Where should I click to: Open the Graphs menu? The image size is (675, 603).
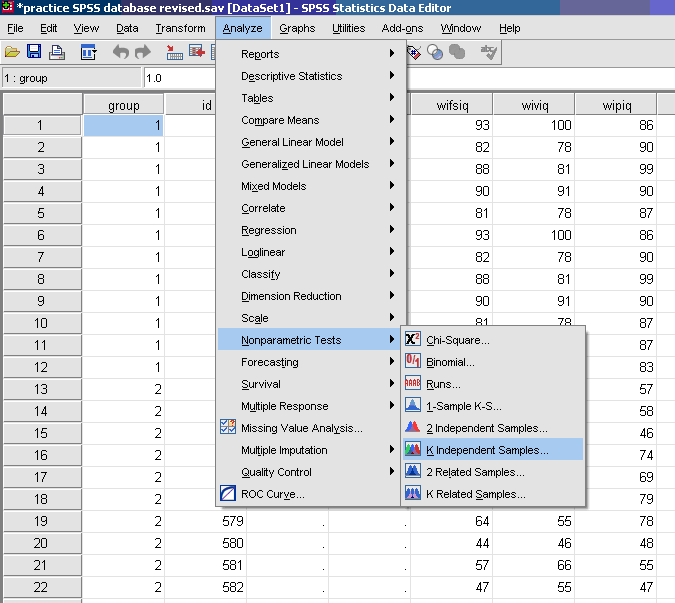[297, 28]
